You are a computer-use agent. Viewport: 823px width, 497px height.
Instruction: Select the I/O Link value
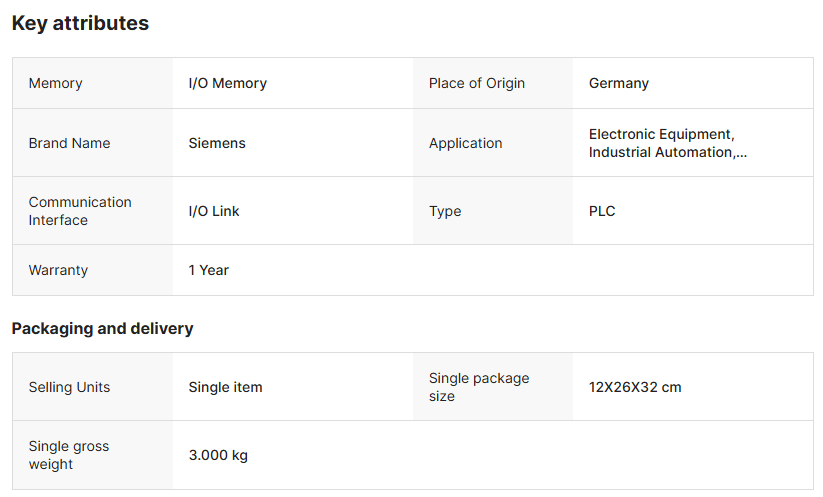[213, 211]
